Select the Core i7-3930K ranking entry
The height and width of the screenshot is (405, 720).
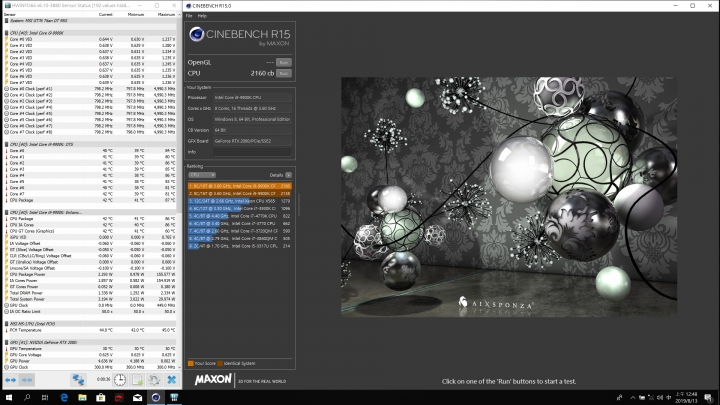(x=239, y=208)
